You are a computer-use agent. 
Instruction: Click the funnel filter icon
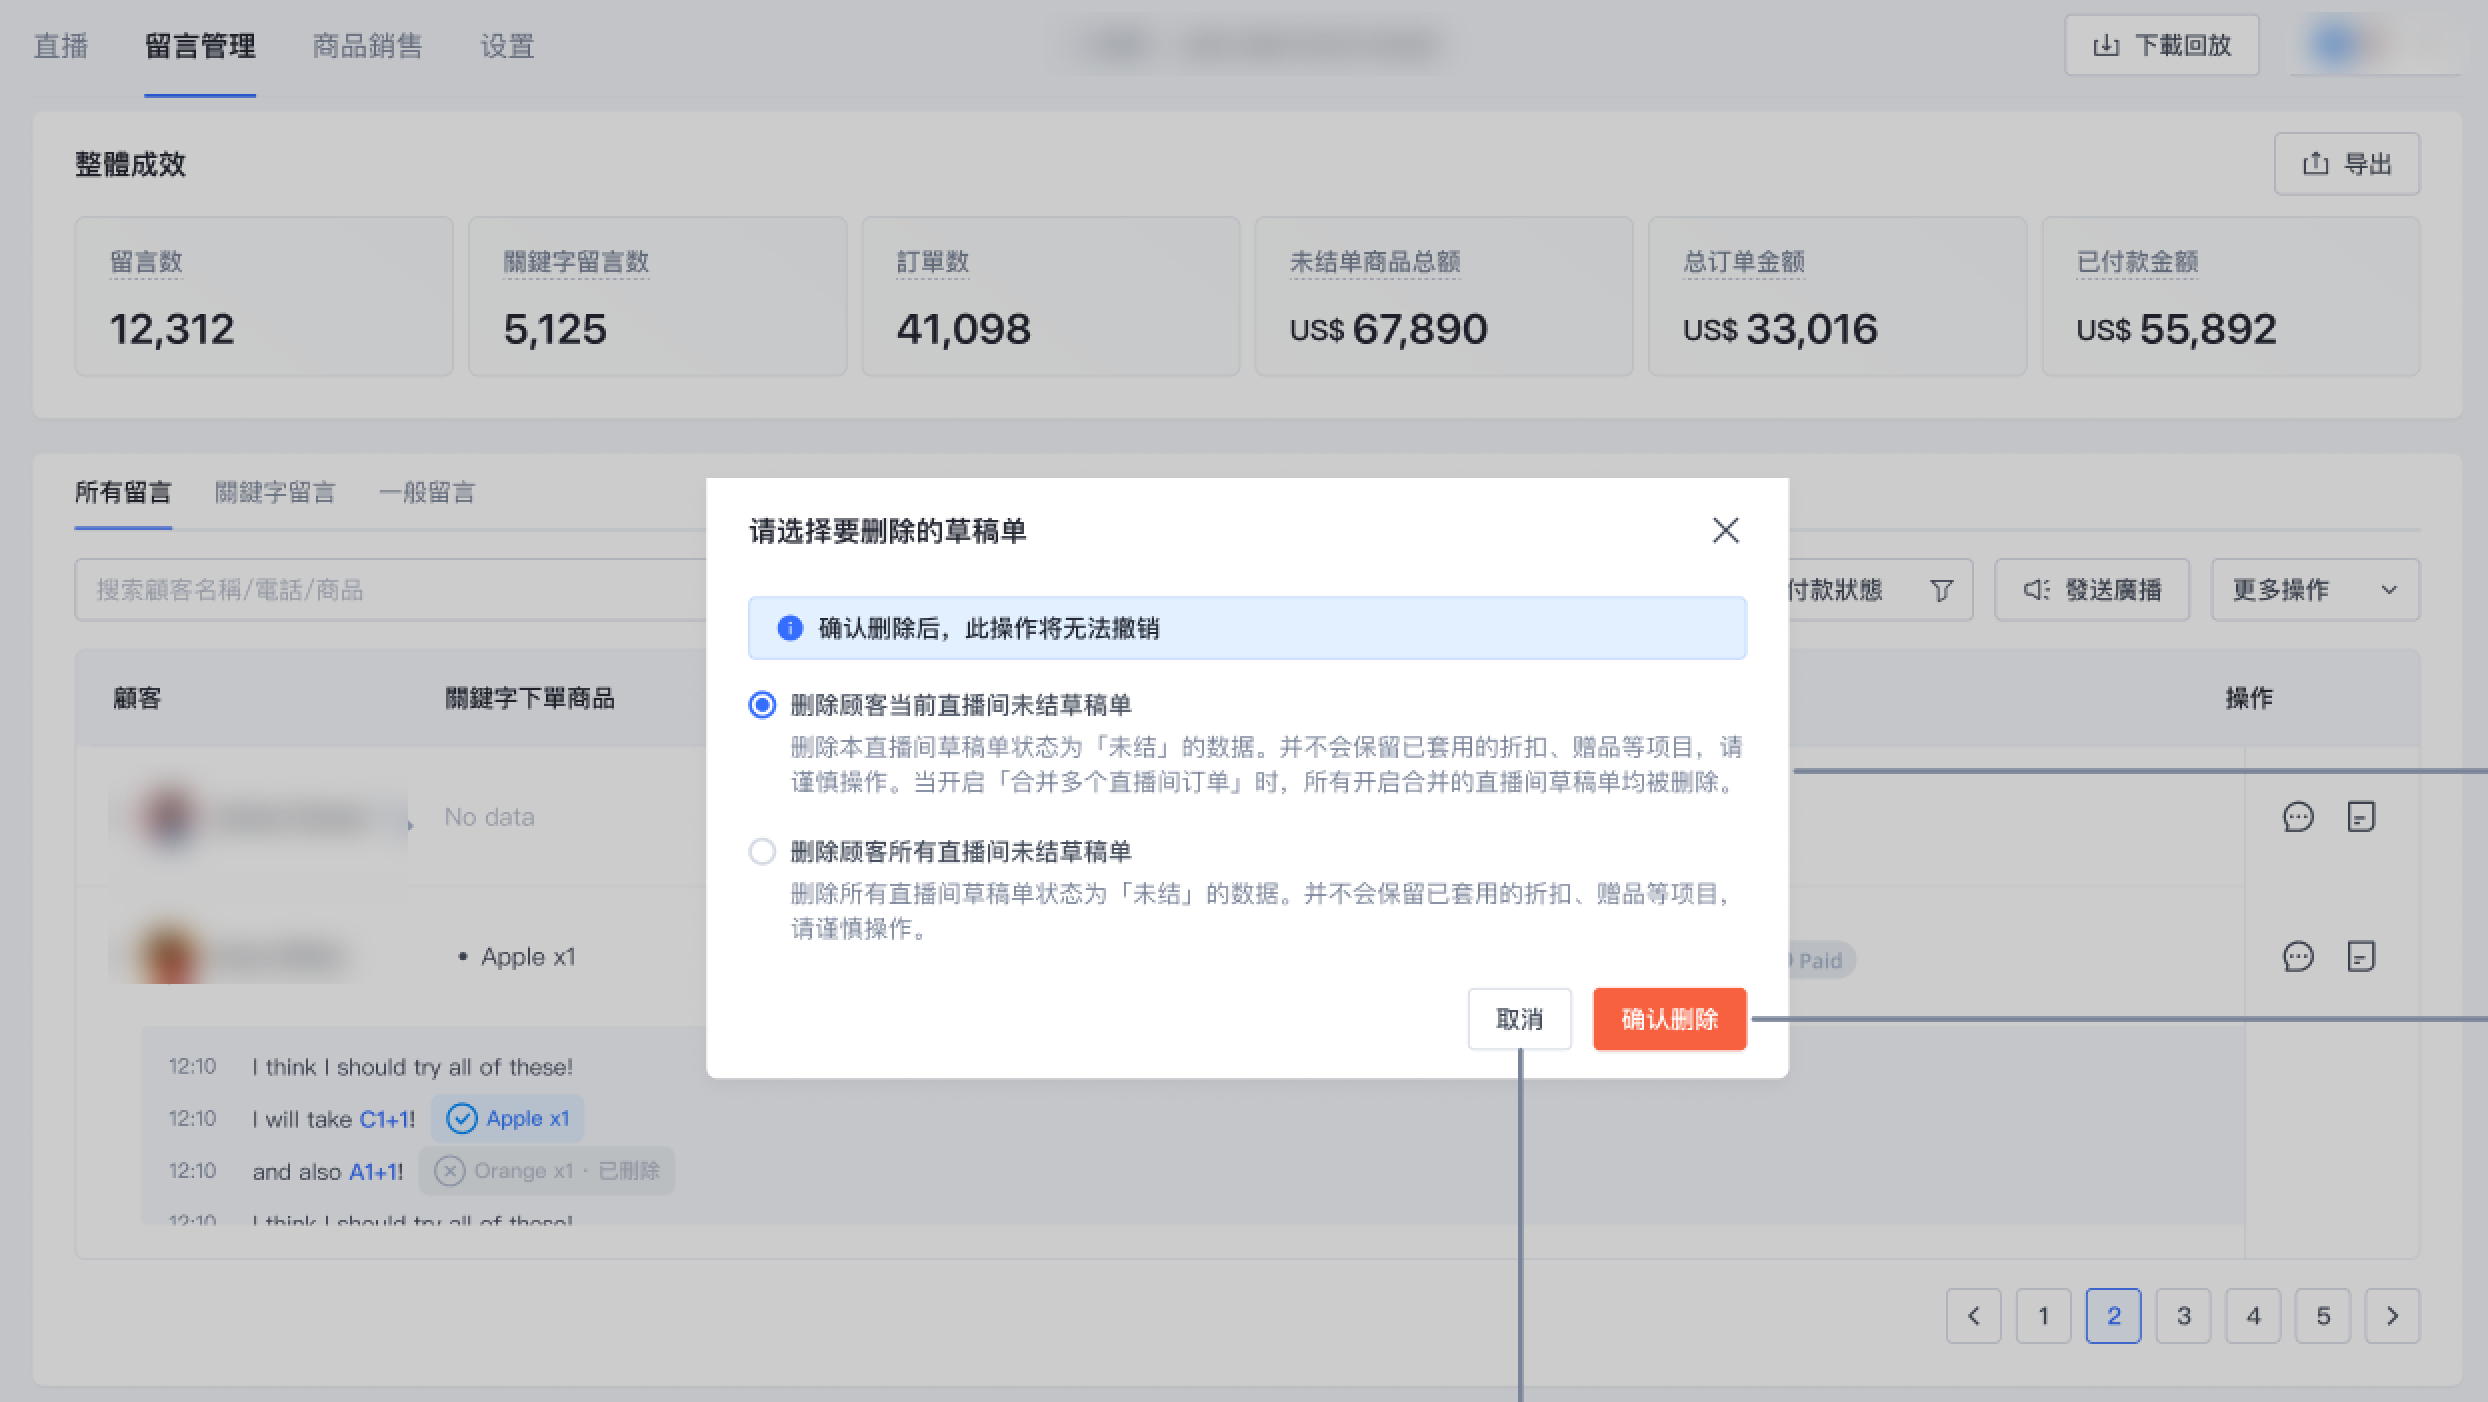click(1941, 590)
